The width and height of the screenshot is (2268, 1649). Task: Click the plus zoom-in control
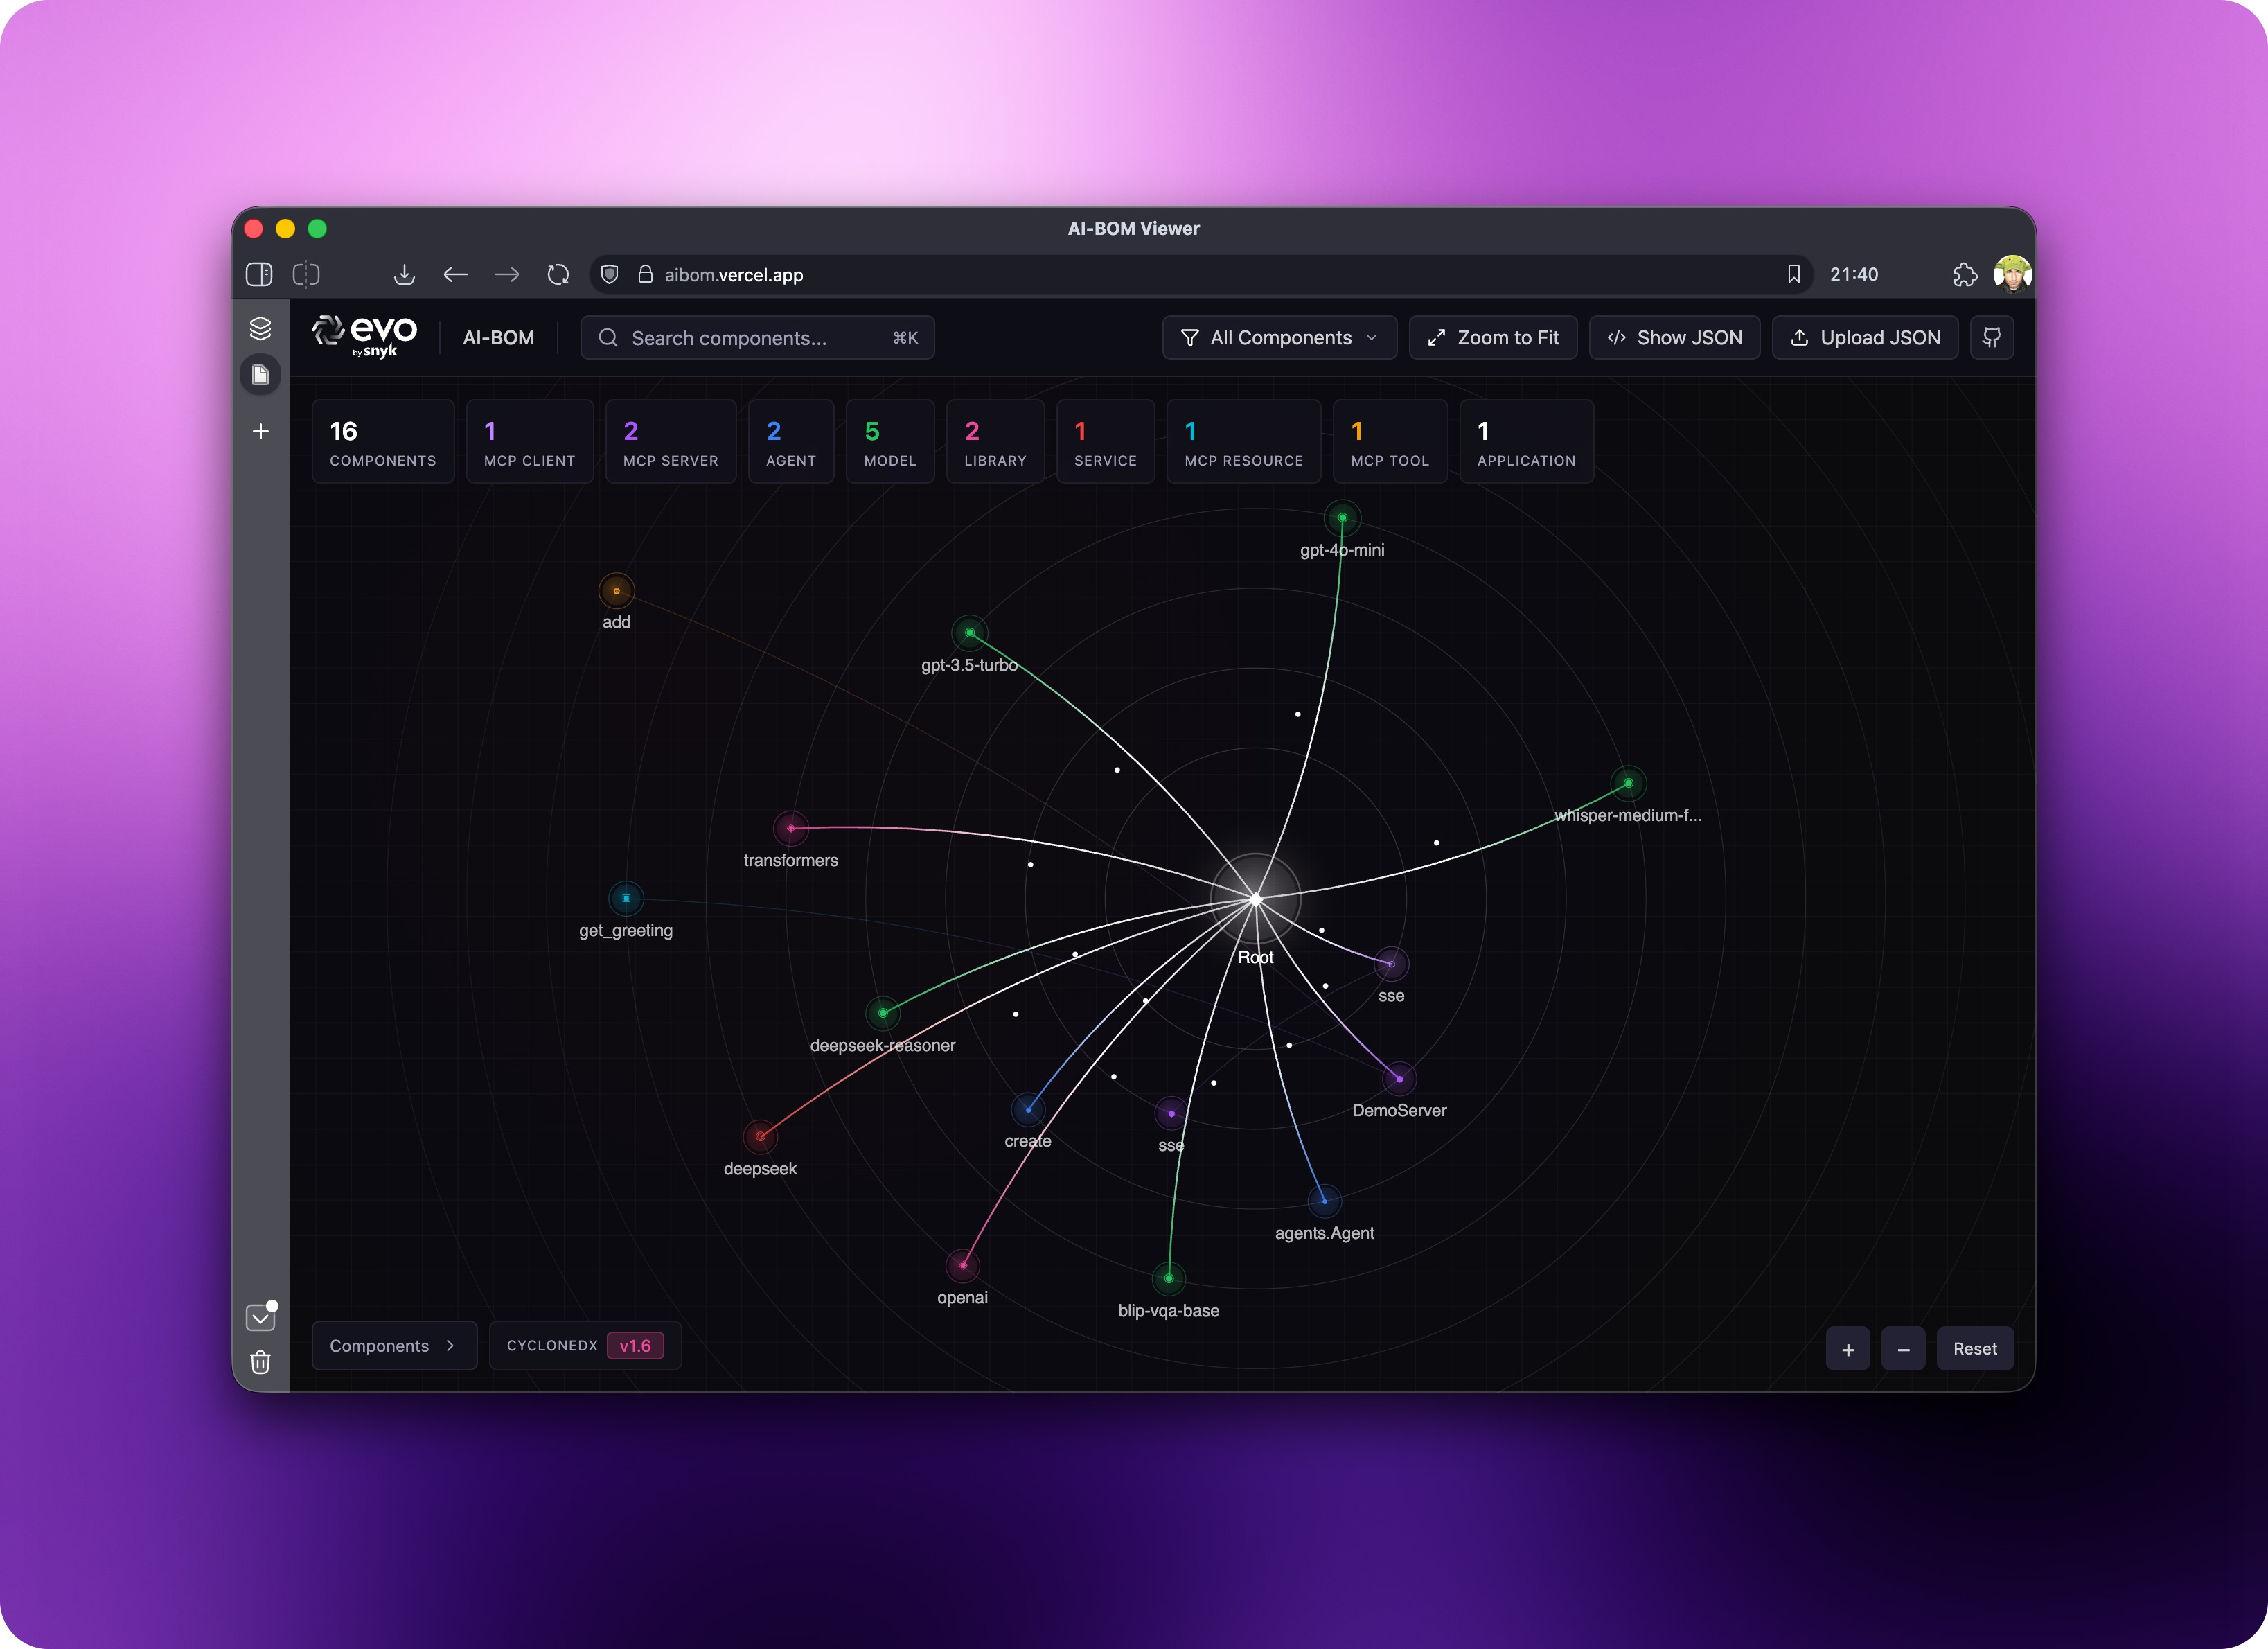click(x=1847, y=1349)
